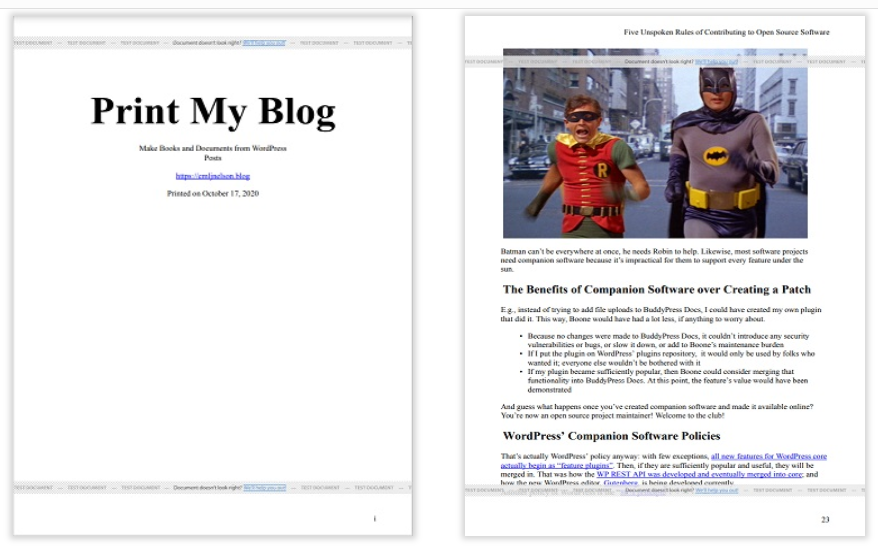Click the Batman and Robin photo

pos(655,143)
